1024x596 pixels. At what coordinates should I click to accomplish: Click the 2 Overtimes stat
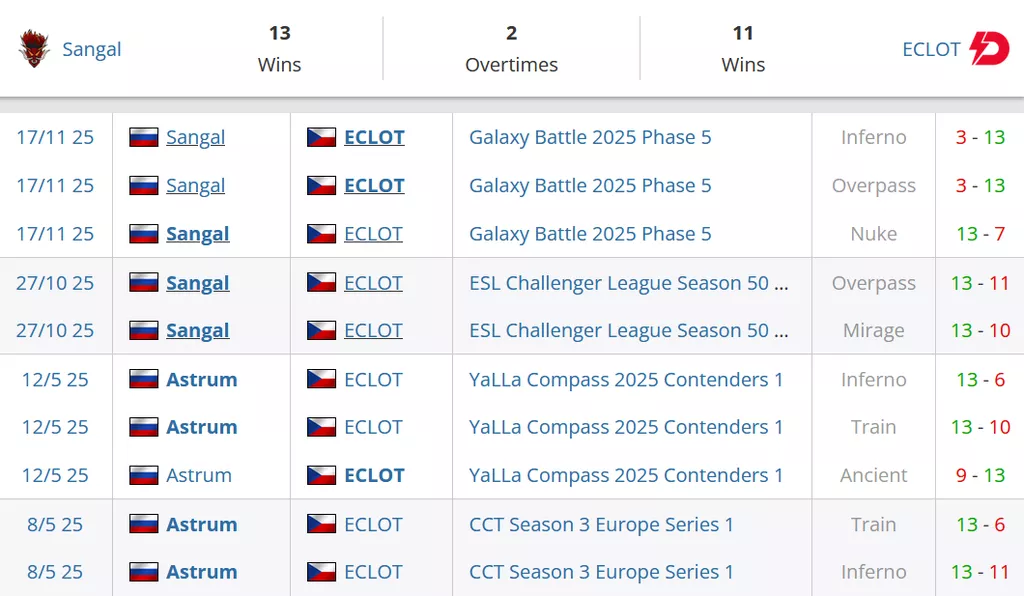[x=511, y=49]
